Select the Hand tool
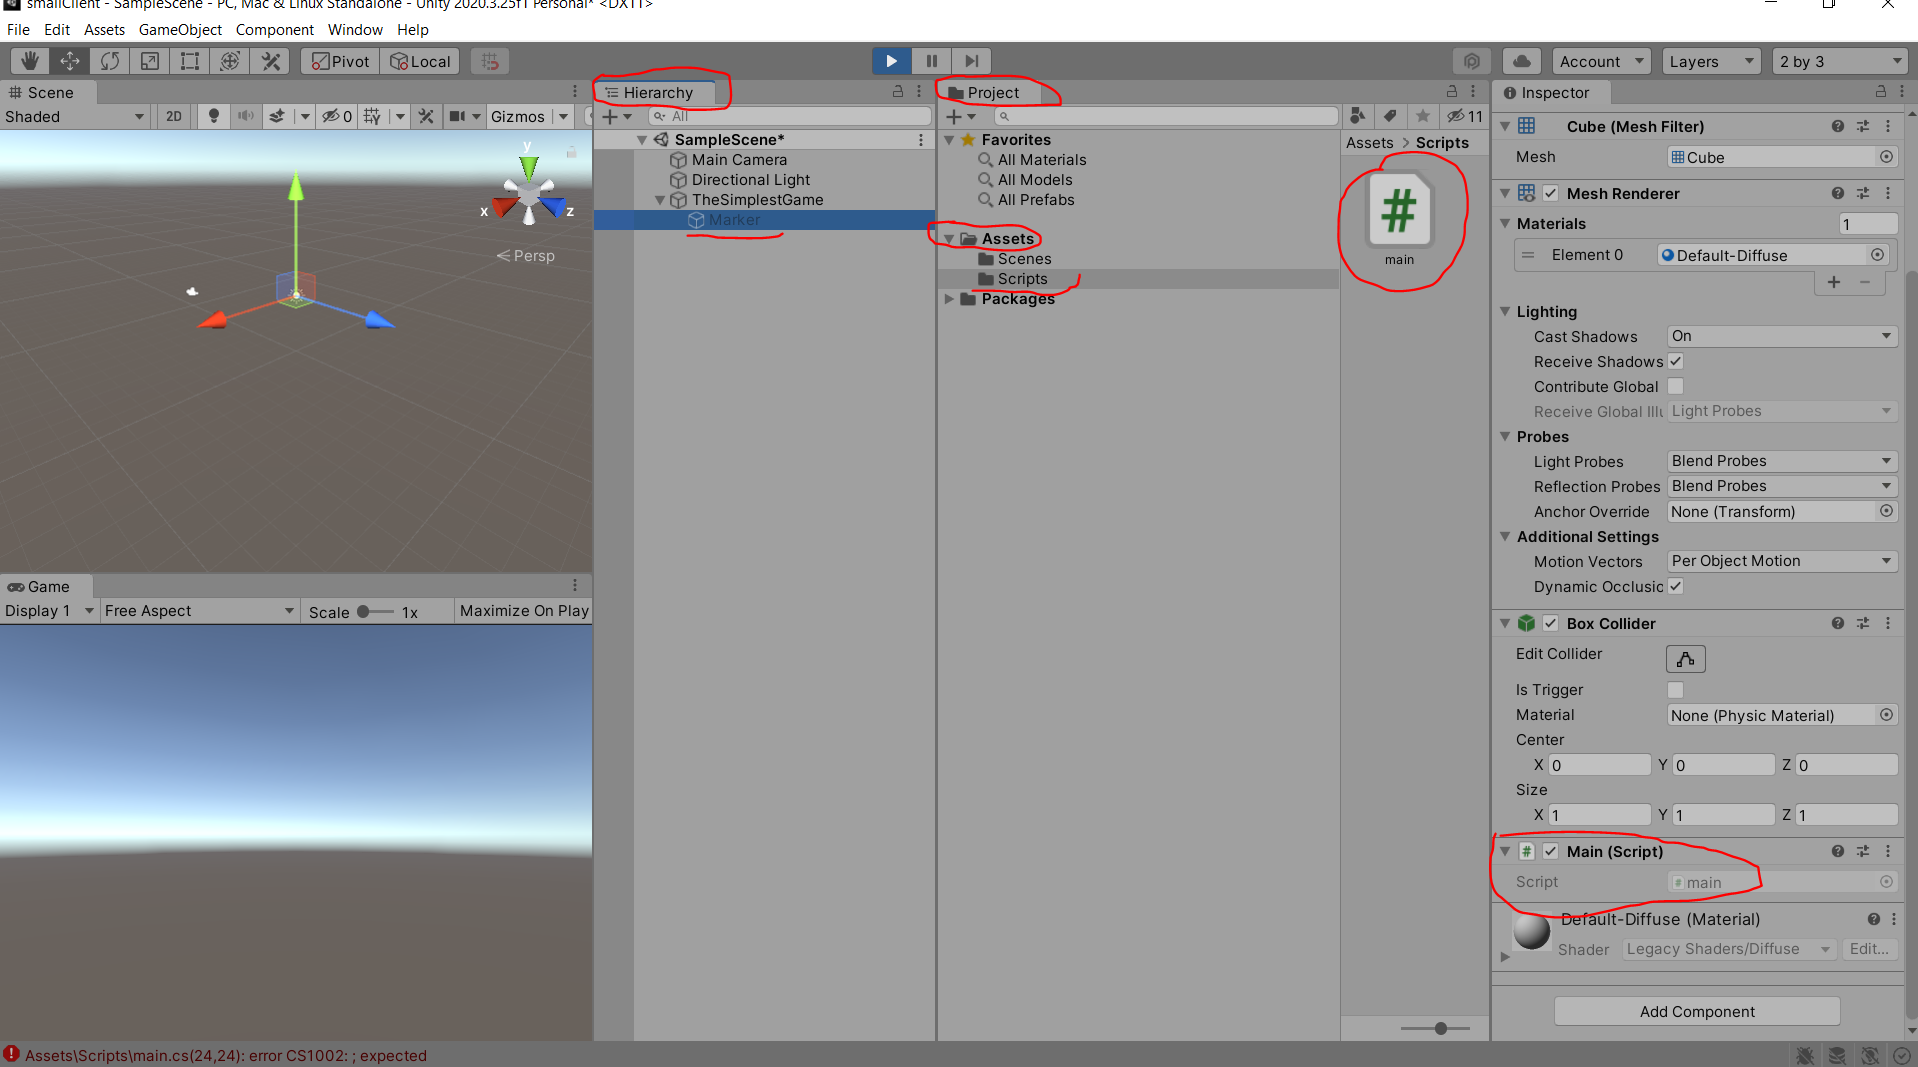 point(30,61)
